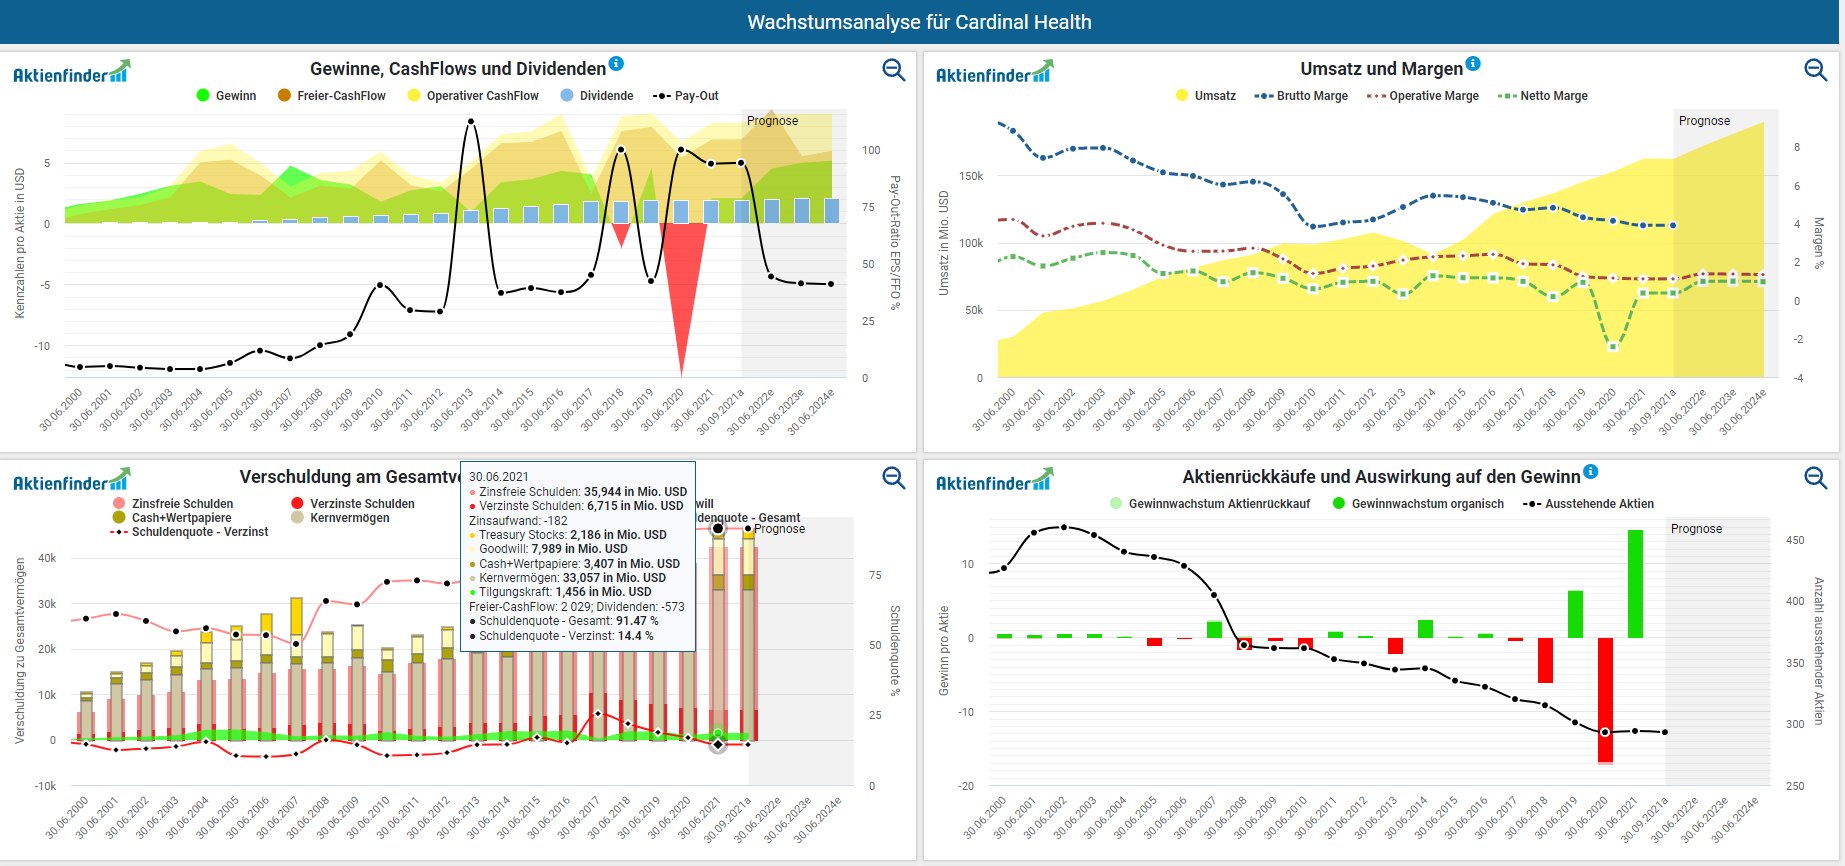Click Aktienfinder logo in the top-left chart
1845x866 pixels.
71,73
